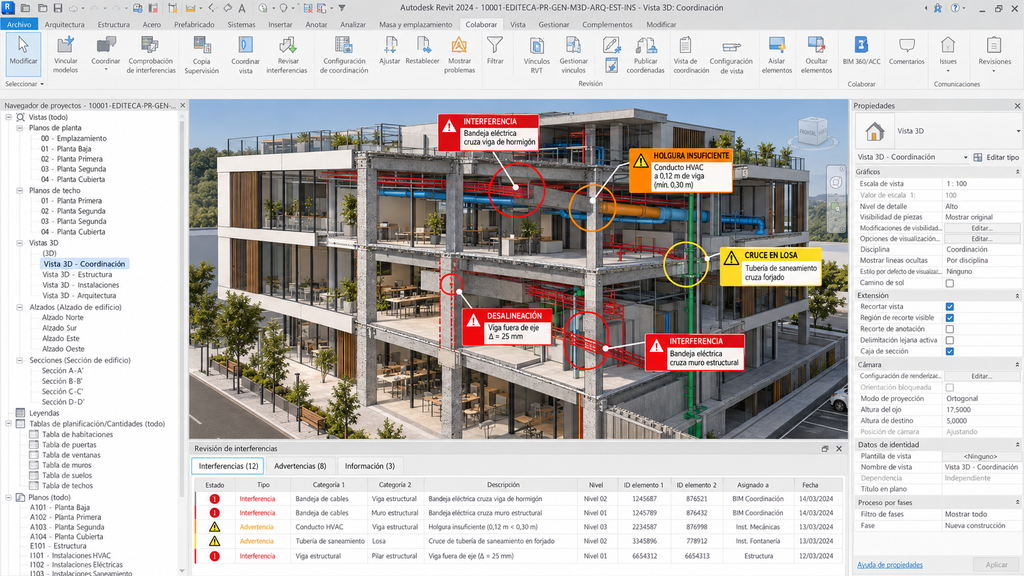Open the Archivo menu
This screenshot has height=576, width=1024.
pos(19,24)
